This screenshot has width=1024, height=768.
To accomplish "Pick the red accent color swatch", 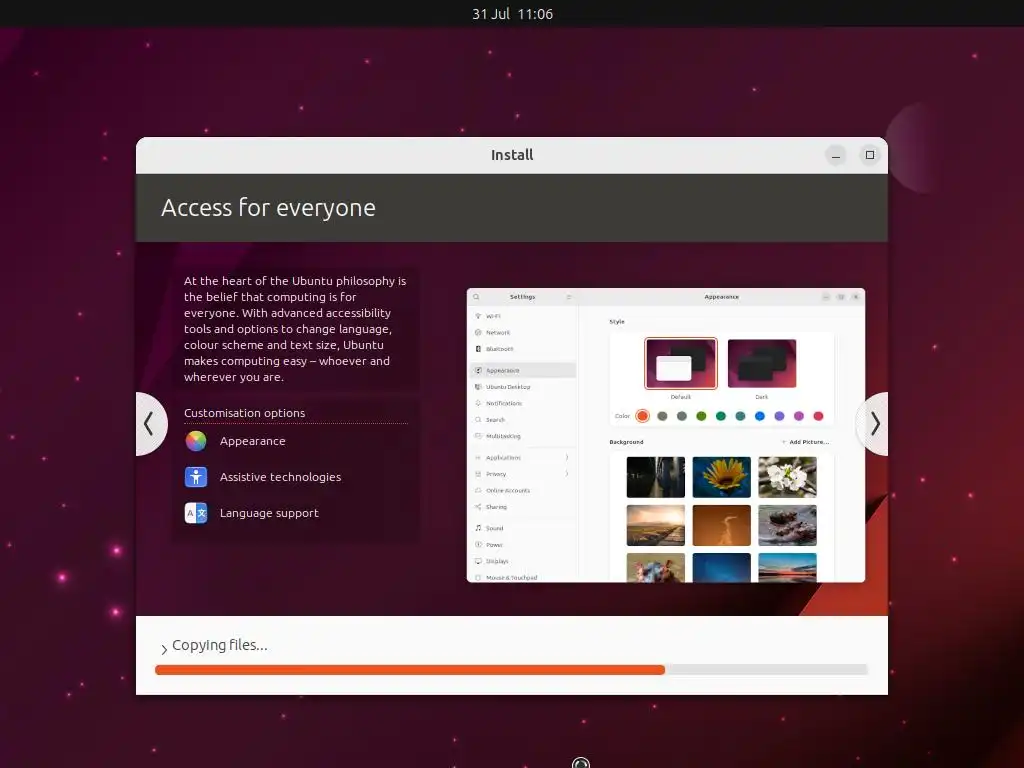I will 818,416.
